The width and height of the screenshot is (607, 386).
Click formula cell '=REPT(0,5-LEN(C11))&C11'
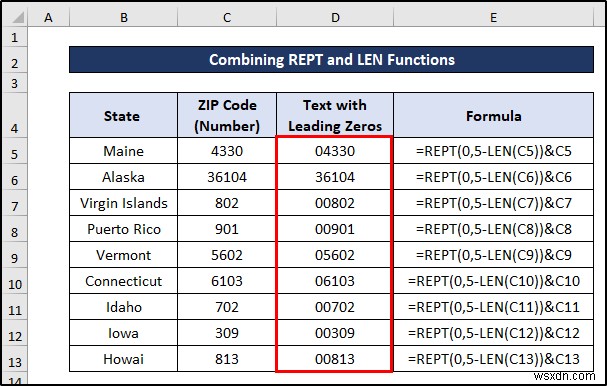click(x=493, y=307)
